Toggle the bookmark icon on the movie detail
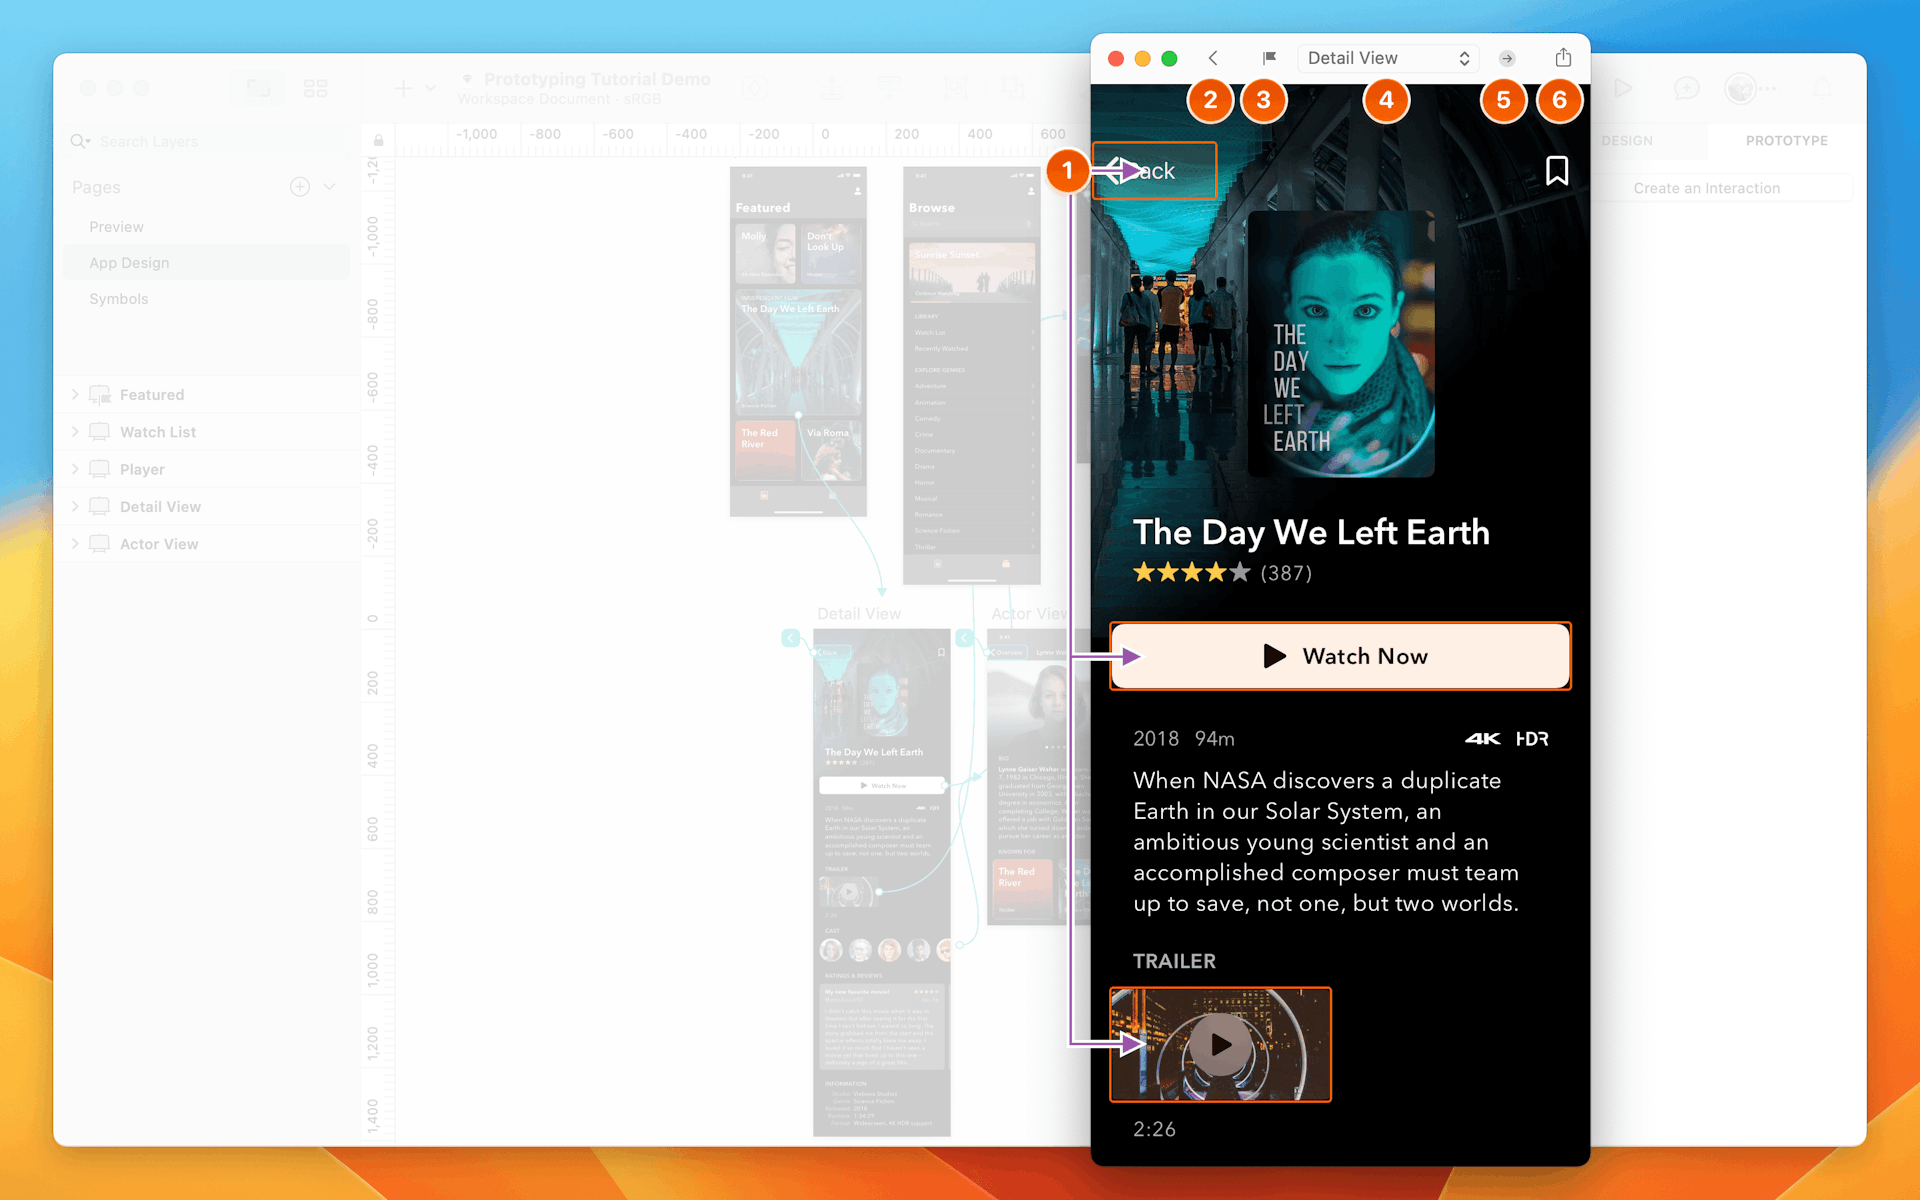This screenshot has width=1920, height=1200. pos(1556,171)
